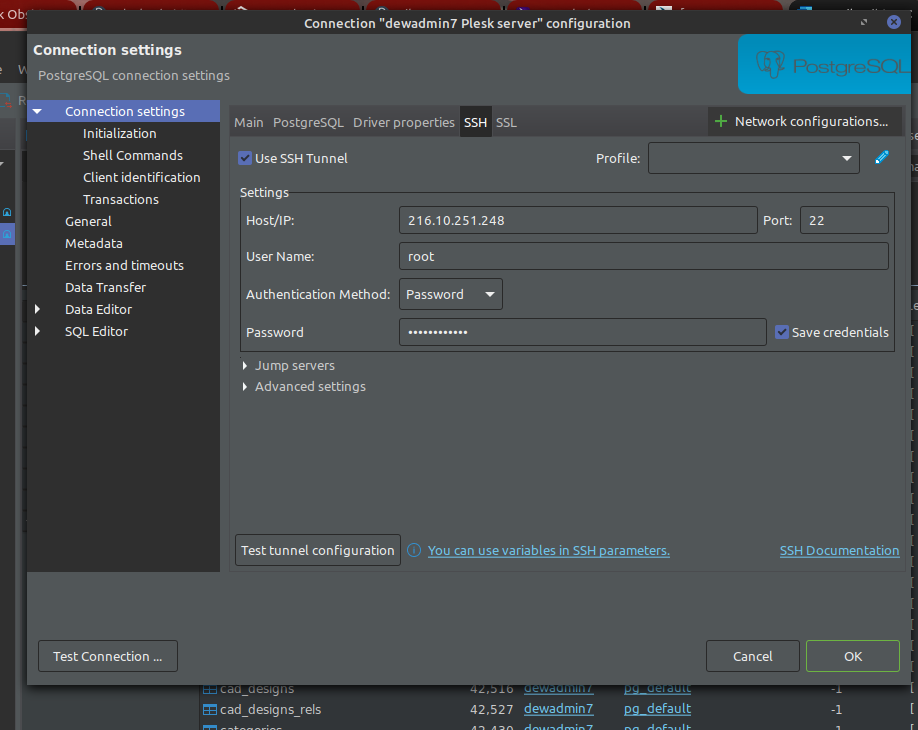Viewport: 918px width, 730px height.
Task: Click the pencil edit profile icon
Action: [x=881, y=157]
